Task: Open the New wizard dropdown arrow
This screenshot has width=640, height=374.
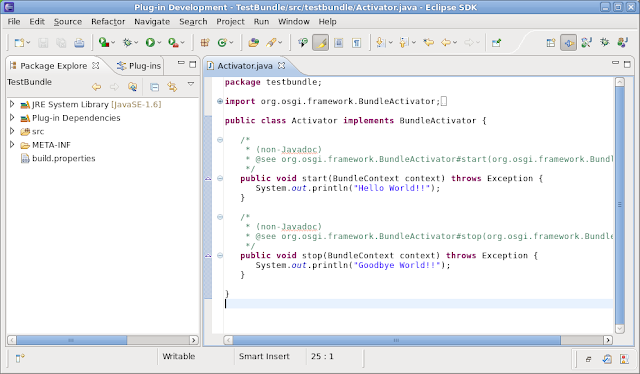Action: 28,42
